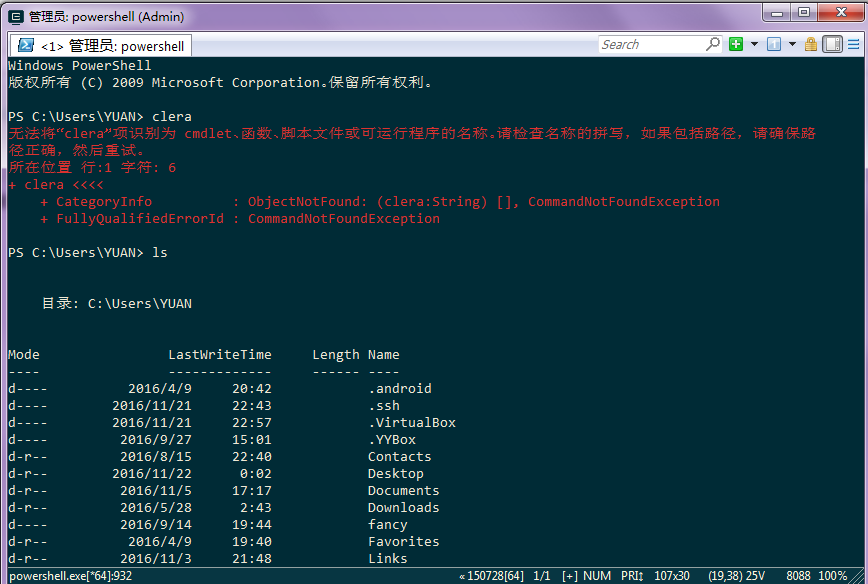Click the 'Links' folder name

coord(388,559)
